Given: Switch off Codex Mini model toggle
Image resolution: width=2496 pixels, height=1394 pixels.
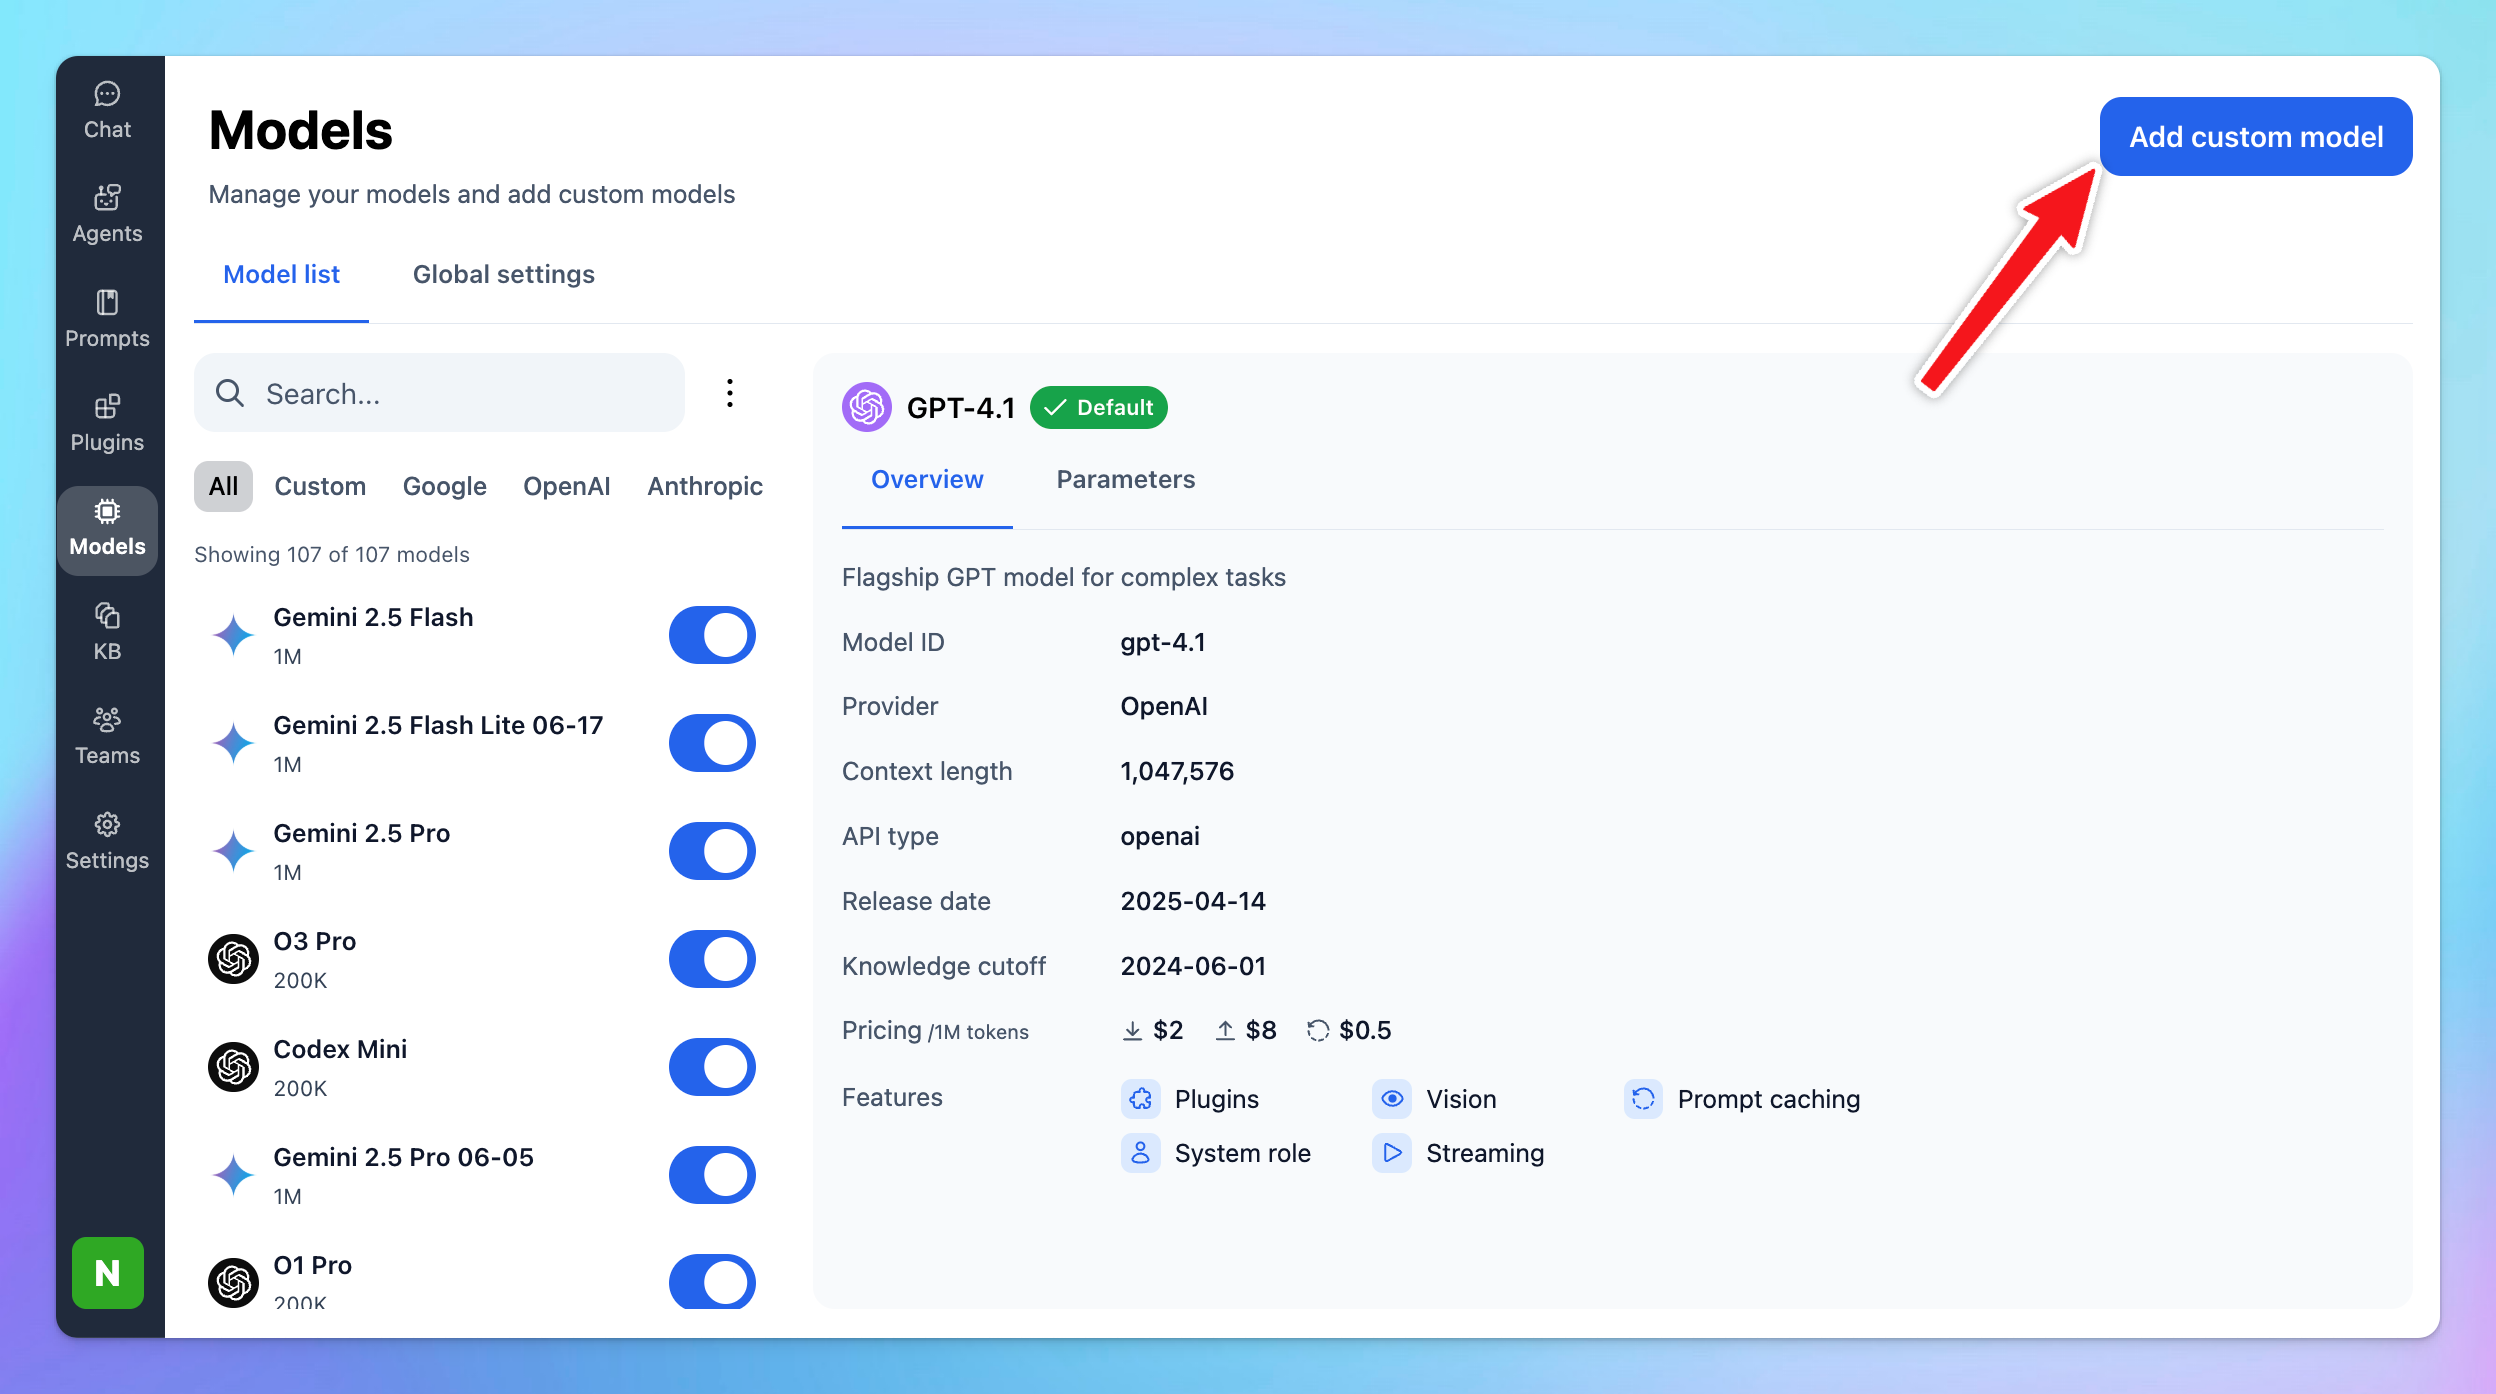Looking at the screenshot, I should click(712, 1067).
